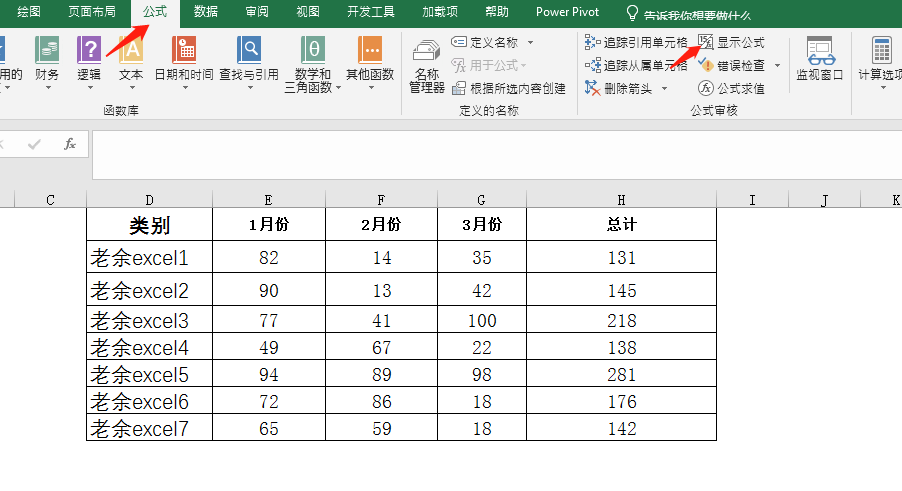Click the fx insert function icon
The width and height of the screenshot is (902, 491).
point(70,144)
